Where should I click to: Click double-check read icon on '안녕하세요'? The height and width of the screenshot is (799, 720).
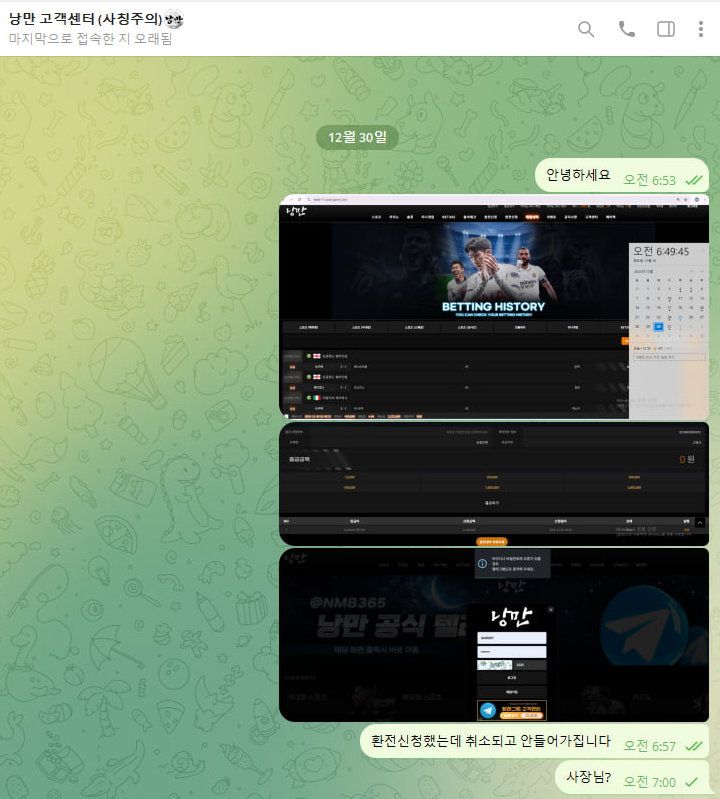click(693, 180)
